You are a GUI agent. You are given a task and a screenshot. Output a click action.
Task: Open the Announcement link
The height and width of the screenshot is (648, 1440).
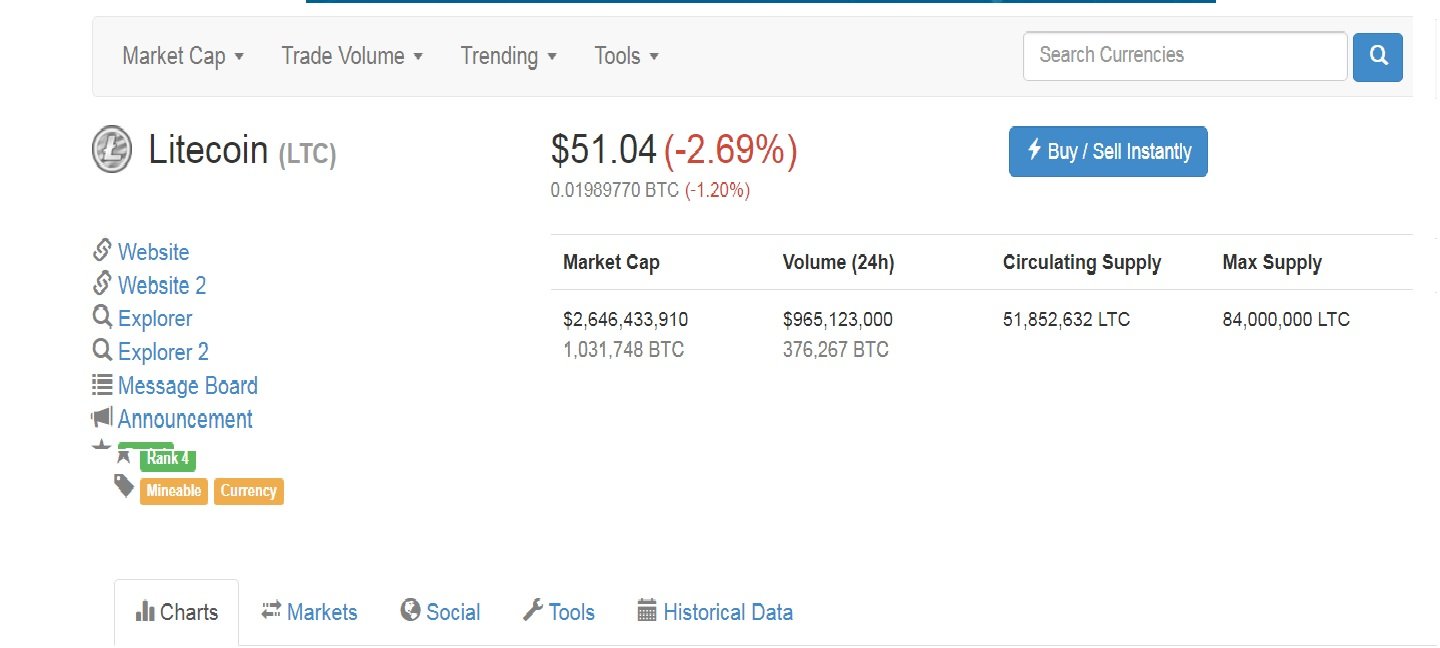click(x=185, y=419)
